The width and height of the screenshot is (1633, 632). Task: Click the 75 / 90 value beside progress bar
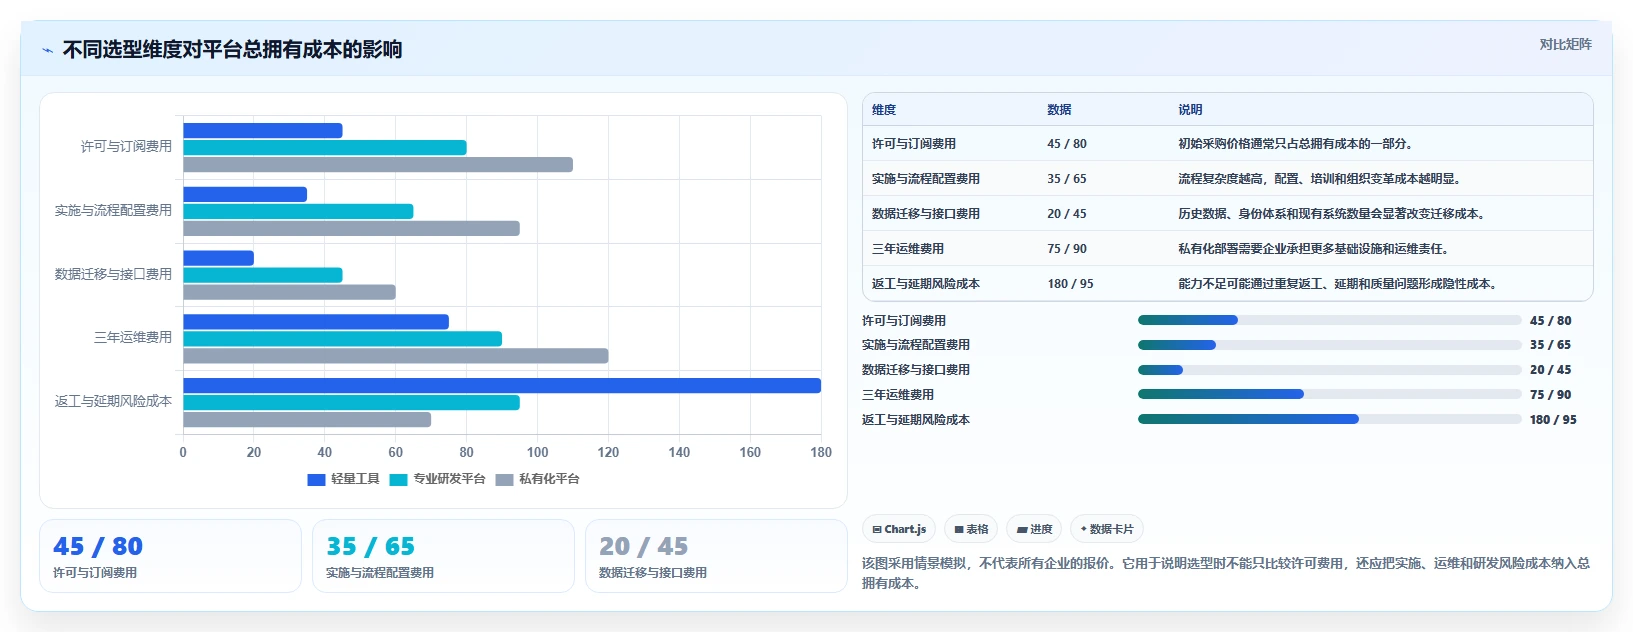(1550, 395)
